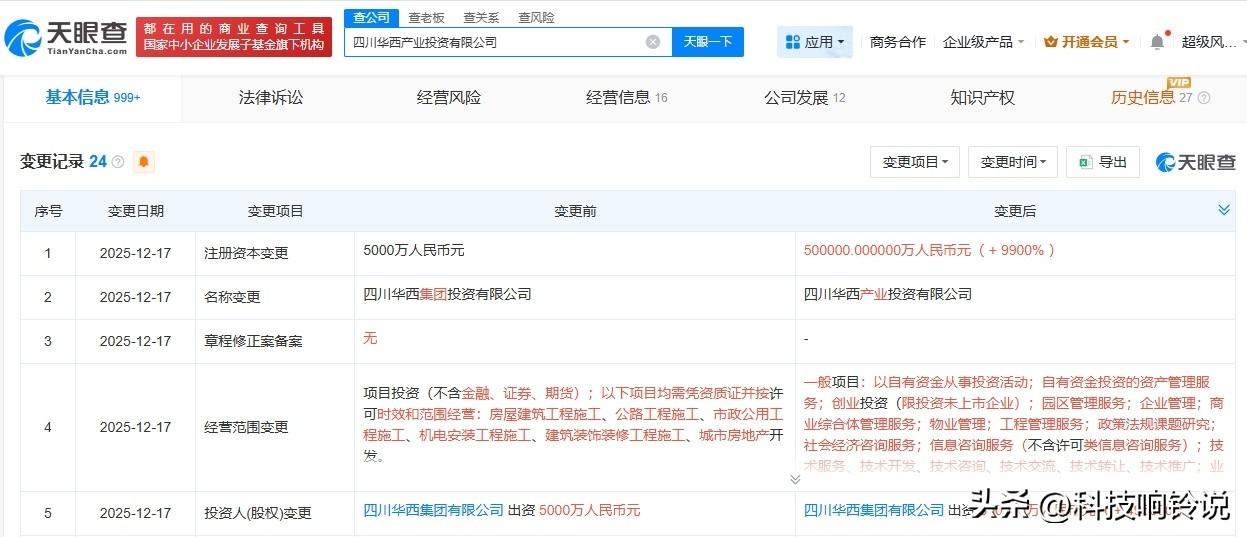Open 四川华西集团有限公司 link in 变更后 column
1247x537 pixels.
874,510
